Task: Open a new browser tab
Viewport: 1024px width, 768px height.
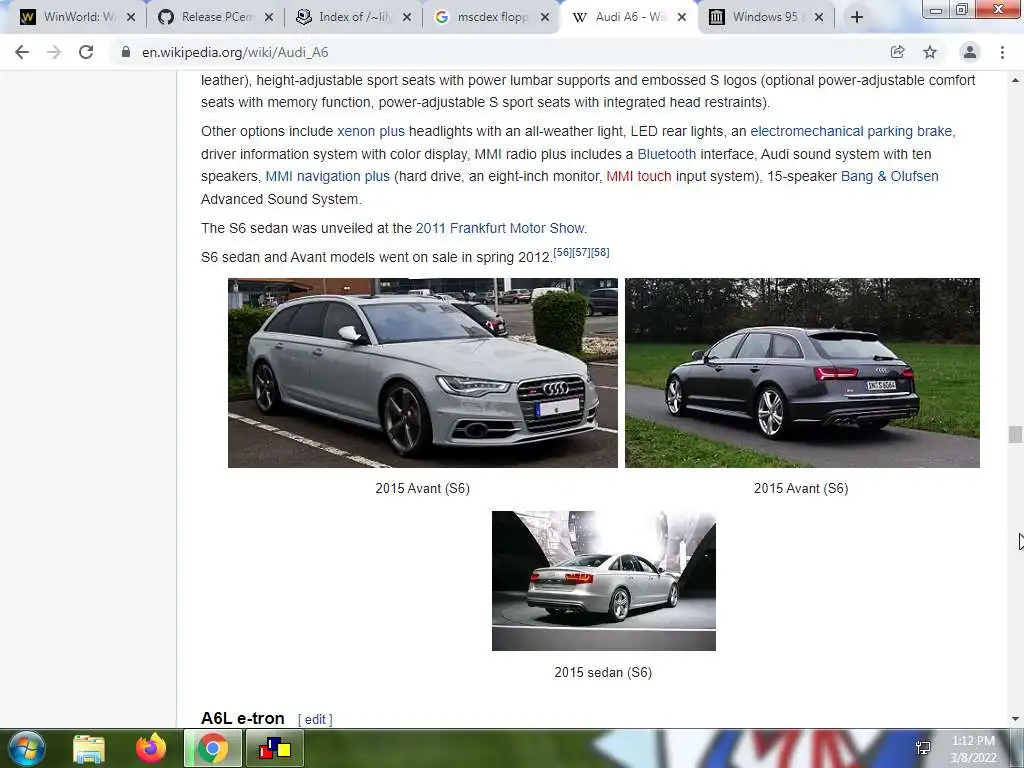Action: pyautogui.click(x=857, y=17)
